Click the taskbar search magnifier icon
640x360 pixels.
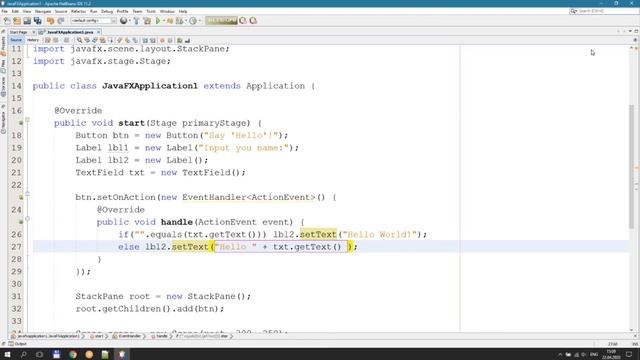click(23, 354)
